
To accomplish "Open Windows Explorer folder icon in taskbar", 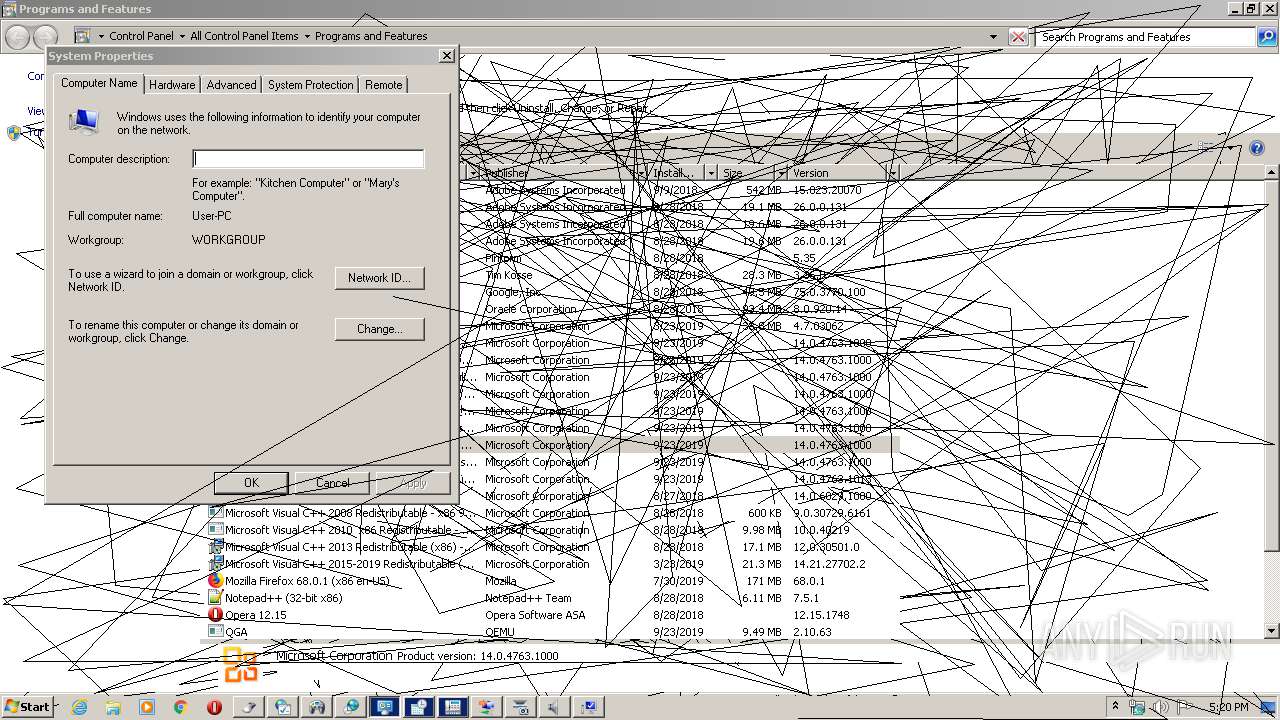I will [x=113, y=707].
